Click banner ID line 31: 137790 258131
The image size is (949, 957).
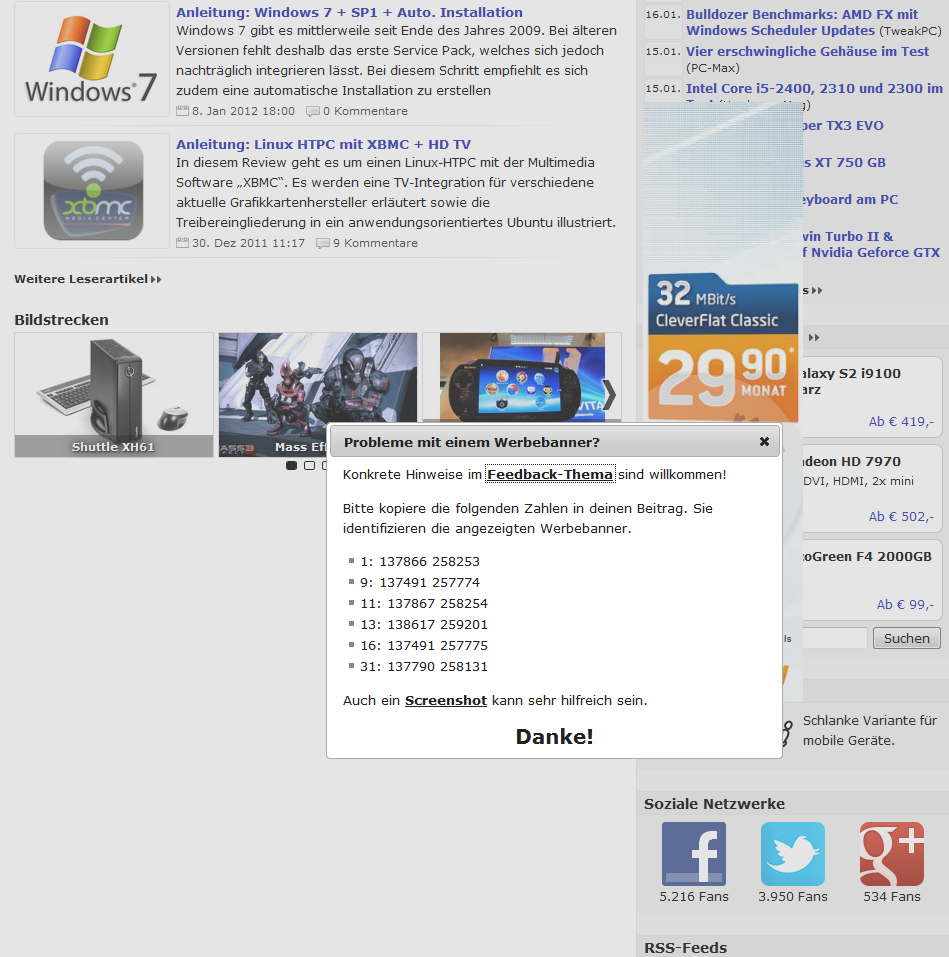pos(424,666)
